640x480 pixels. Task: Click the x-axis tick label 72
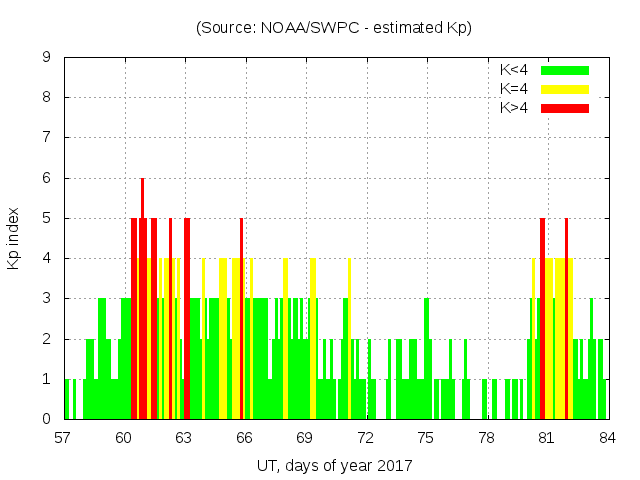click(365, 437)
